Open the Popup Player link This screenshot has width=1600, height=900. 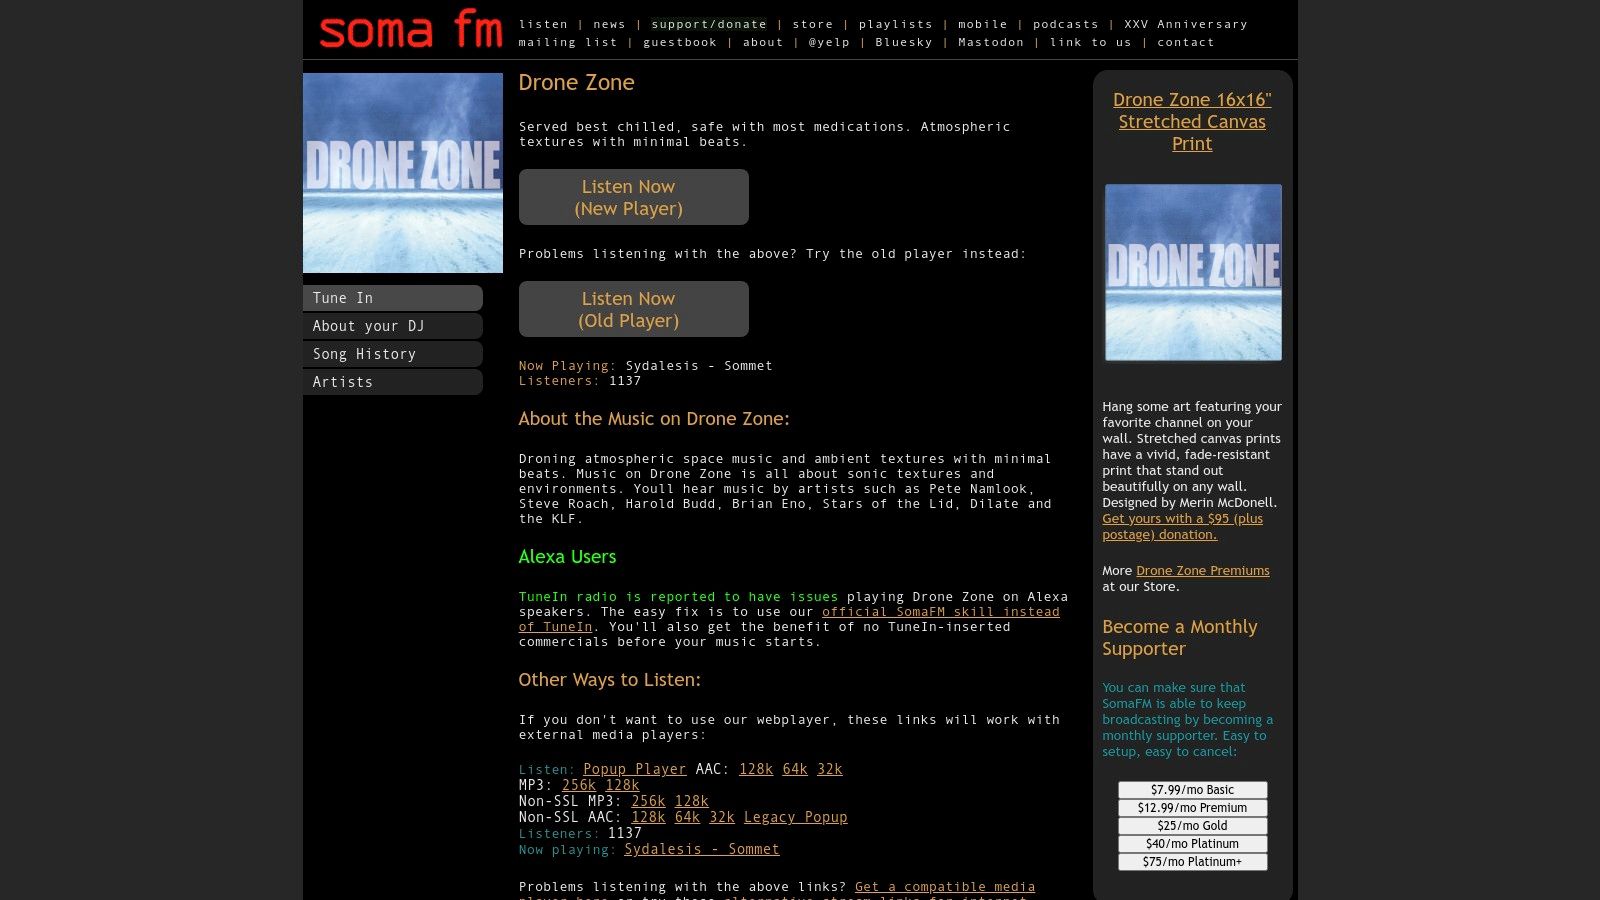click(x=635, y=769)
